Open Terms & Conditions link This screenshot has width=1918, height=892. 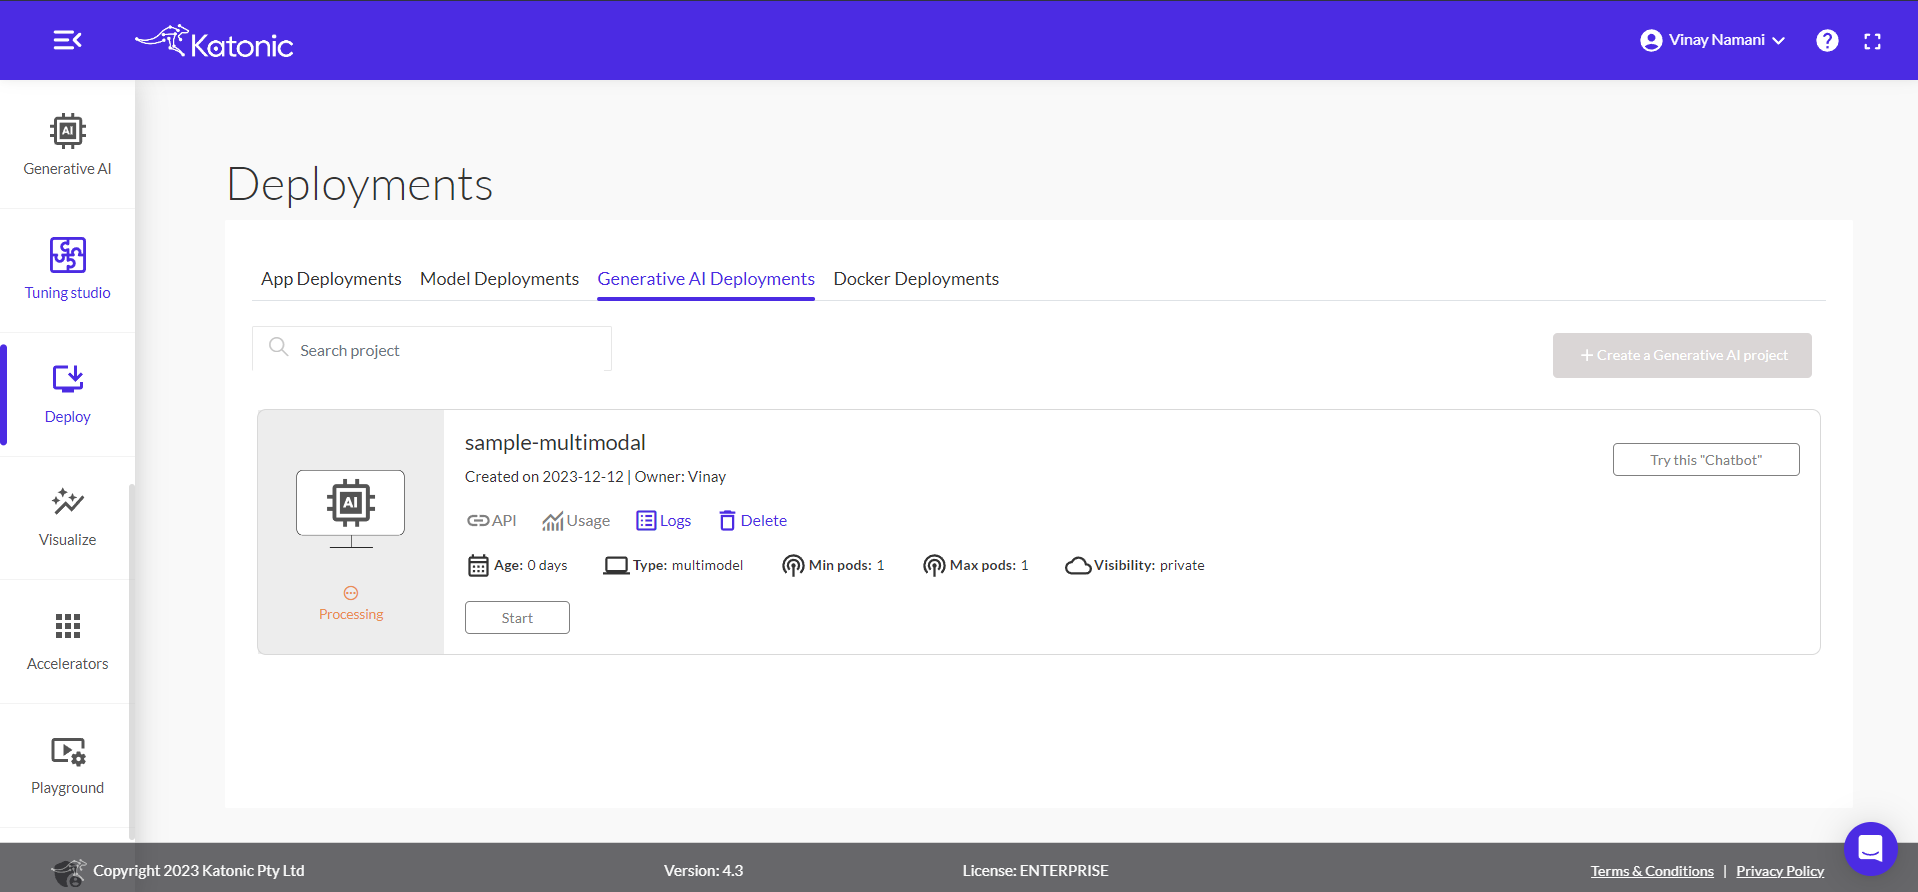[1652, 871]
